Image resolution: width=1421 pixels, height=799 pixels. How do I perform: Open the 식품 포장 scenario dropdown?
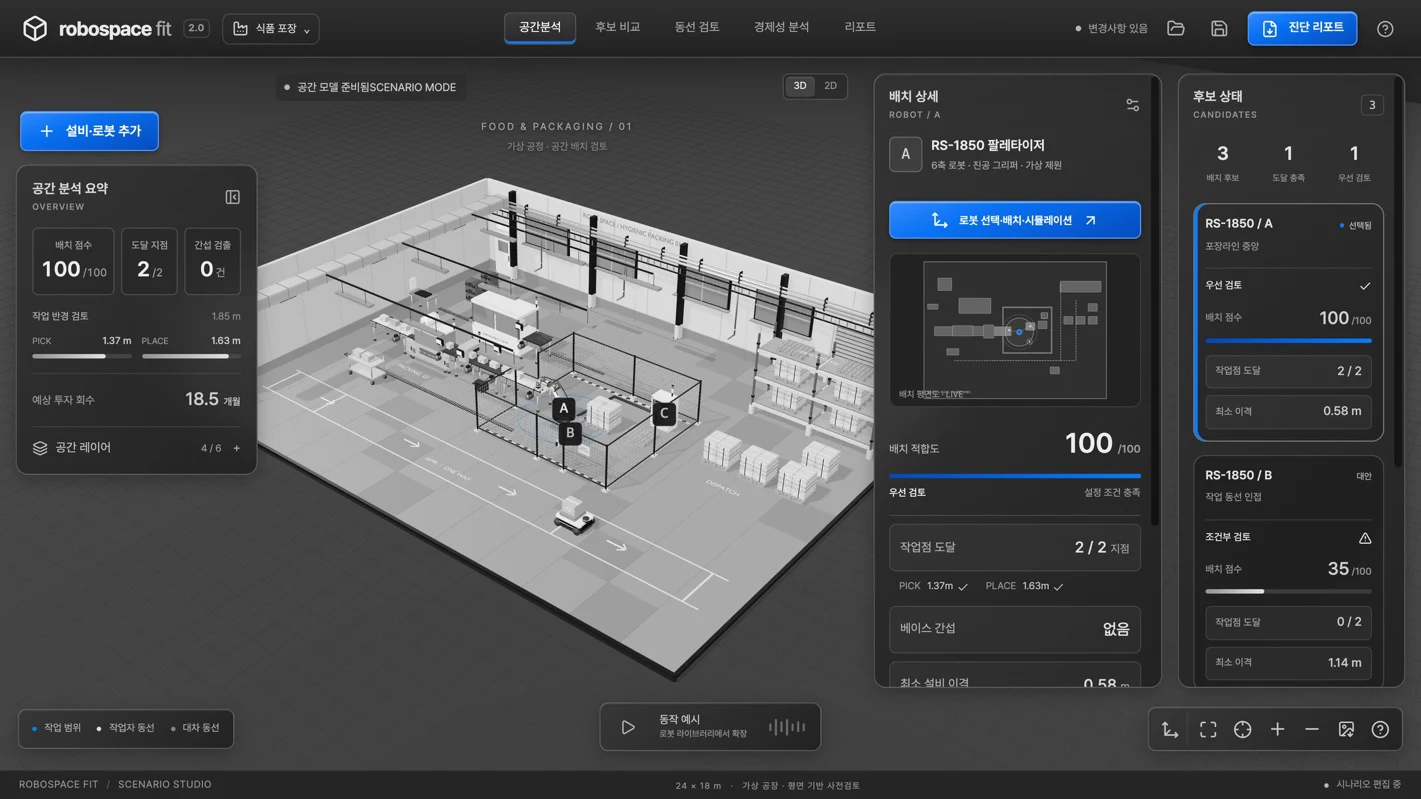click(271, 29)
